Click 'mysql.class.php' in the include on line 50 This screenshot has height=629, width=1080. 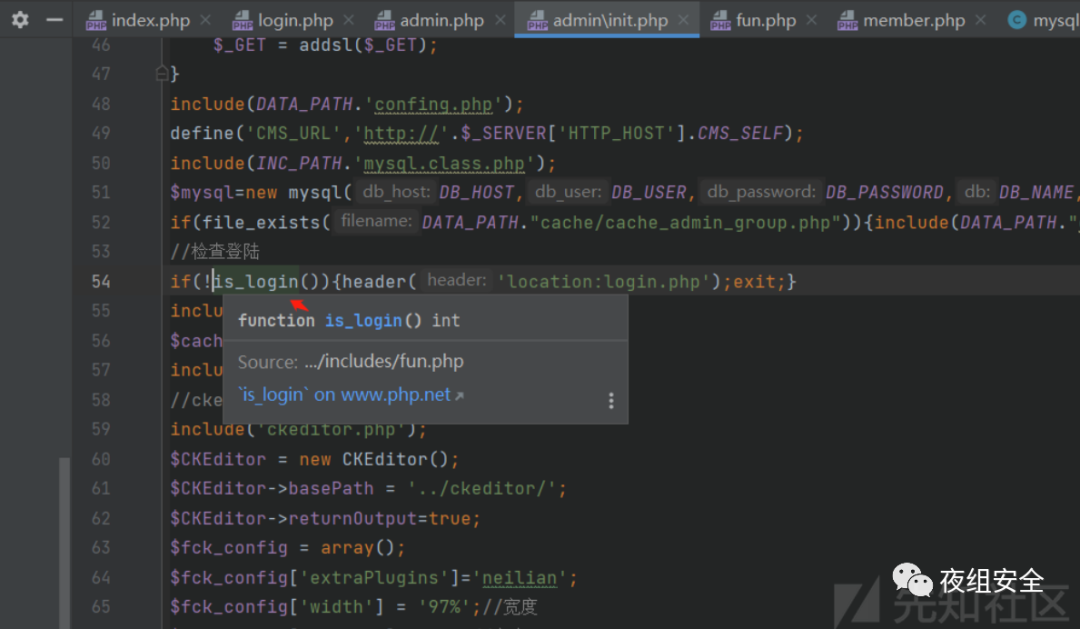(x=444, y=163)
